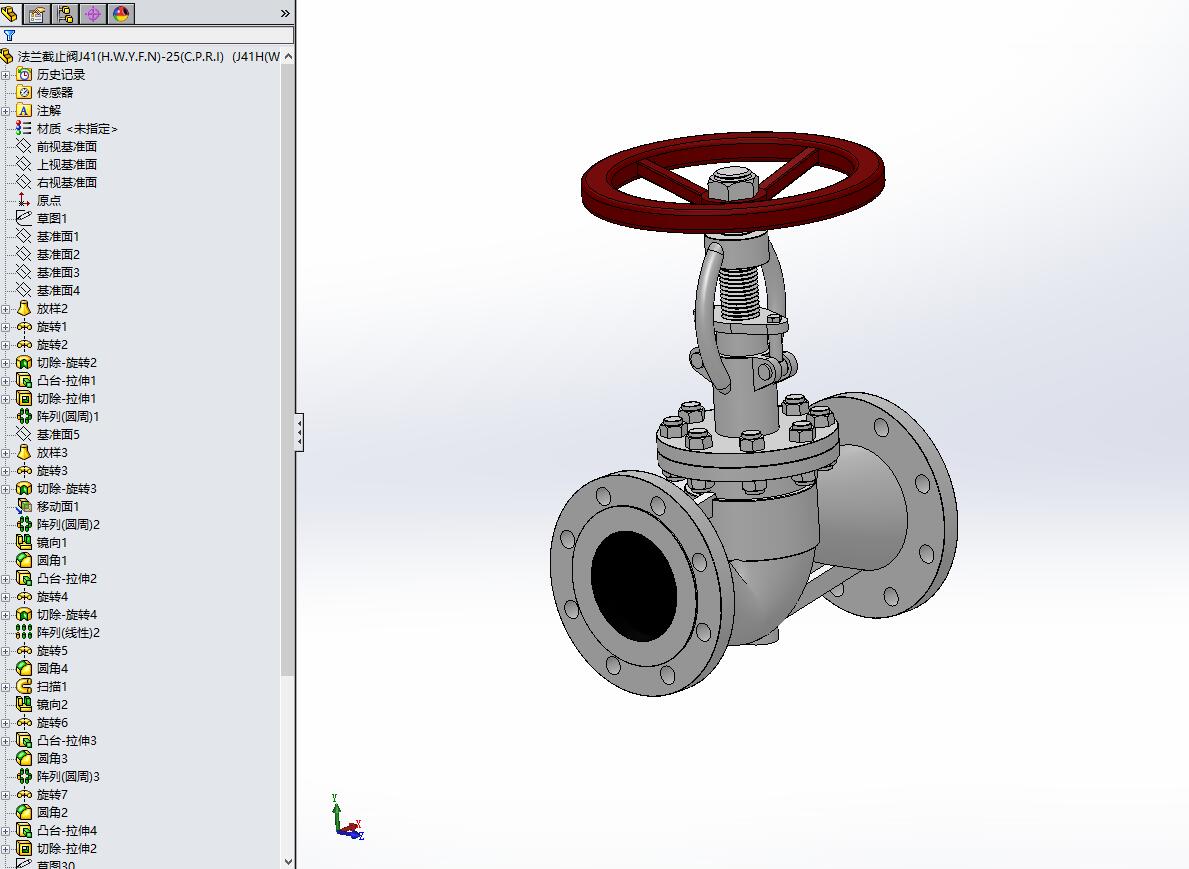This screenshot has height=869, width=1189.
Task: Click the feature tree filter funnel icon
Action: point(9,35)
